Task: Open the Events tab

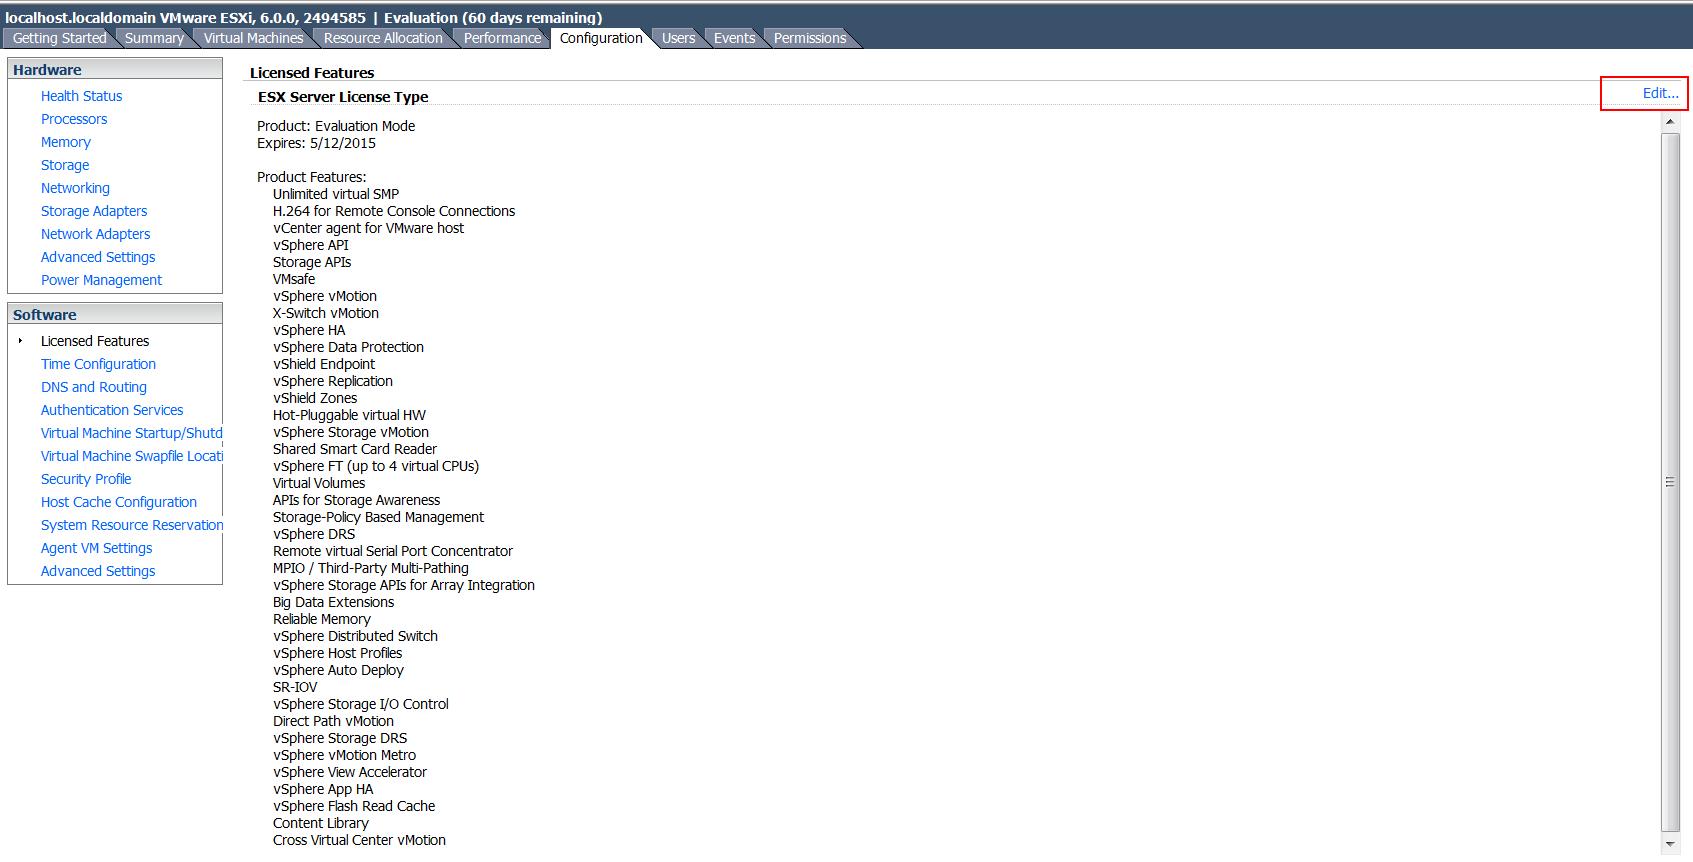Action: coord(734,38)
